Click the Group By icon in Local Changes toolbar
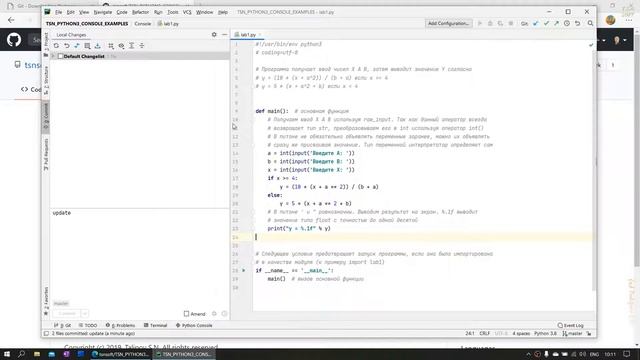 coord(111,46)
